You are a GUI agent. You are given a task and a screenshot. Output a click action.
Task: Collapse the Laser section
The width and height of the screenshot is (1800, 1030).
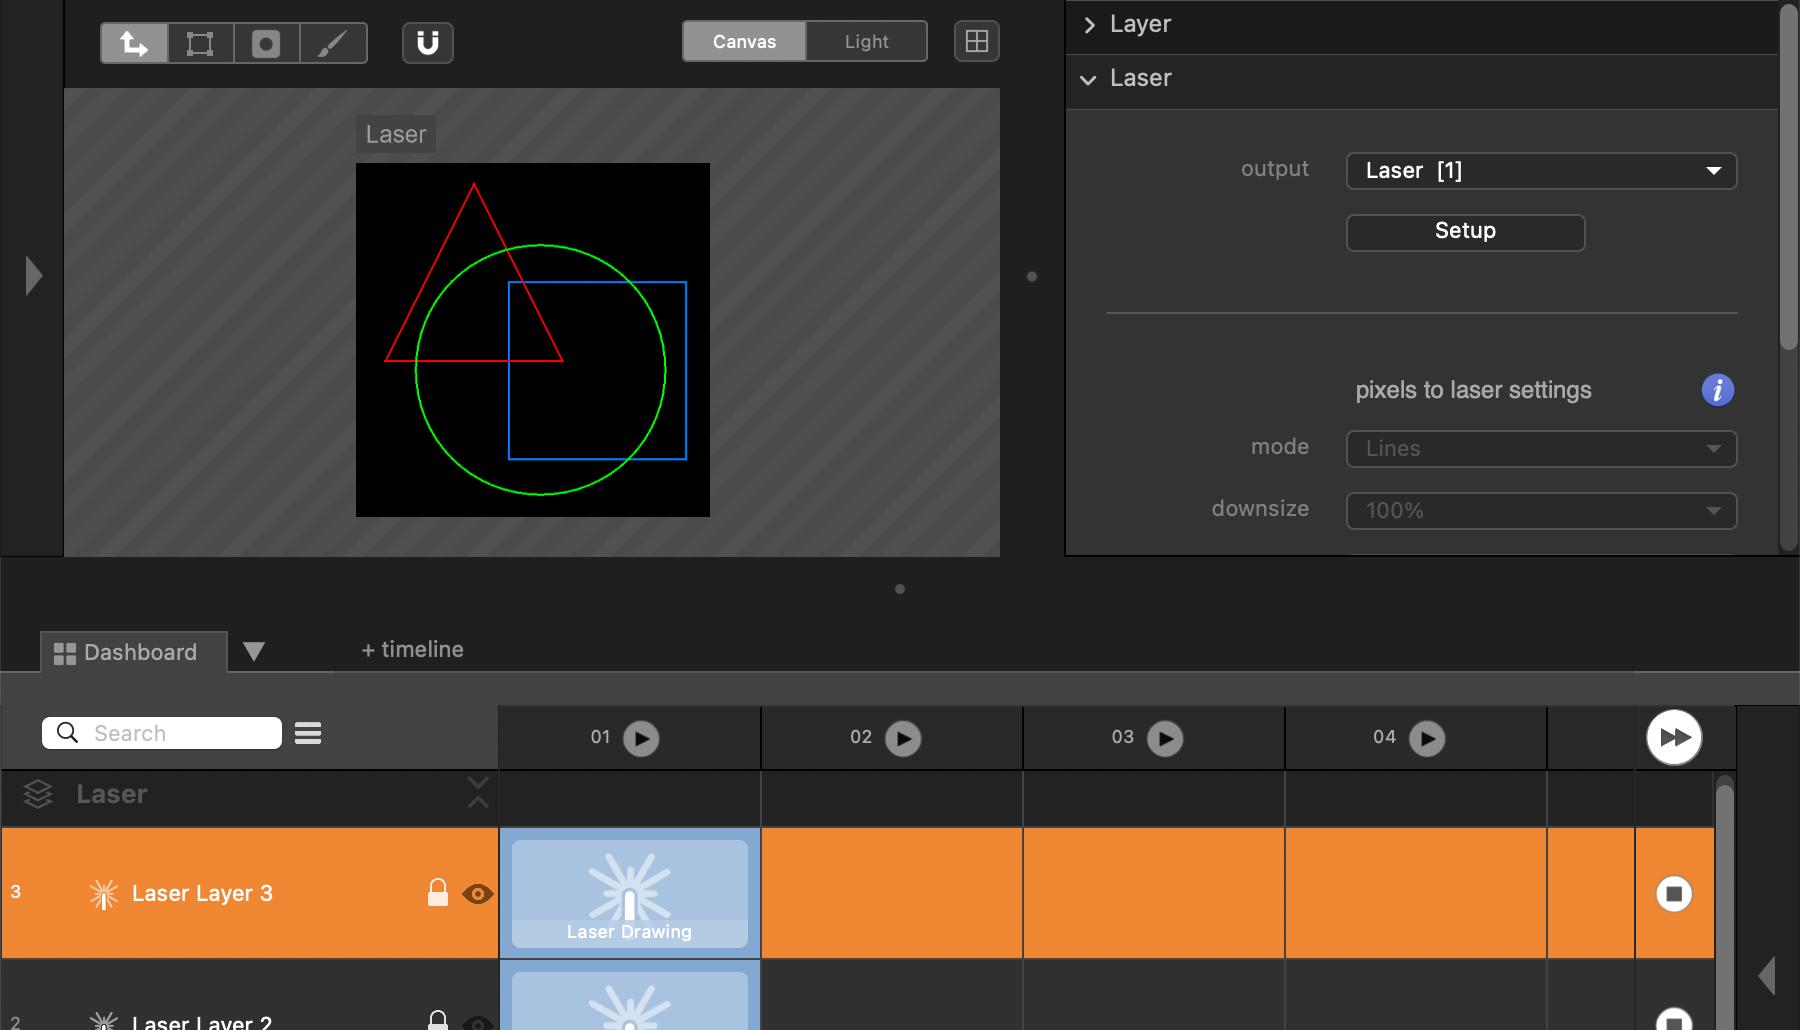coord(1089,79)
